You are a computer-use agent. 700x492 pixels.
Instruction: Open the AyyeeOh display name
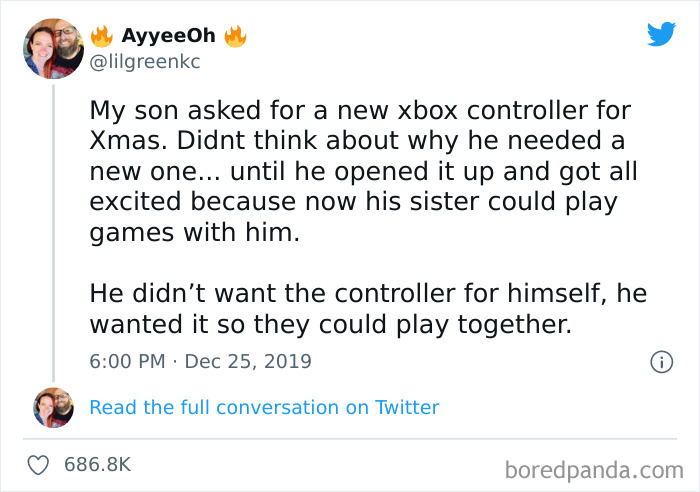pyautogui.click(x=167, y=37)
